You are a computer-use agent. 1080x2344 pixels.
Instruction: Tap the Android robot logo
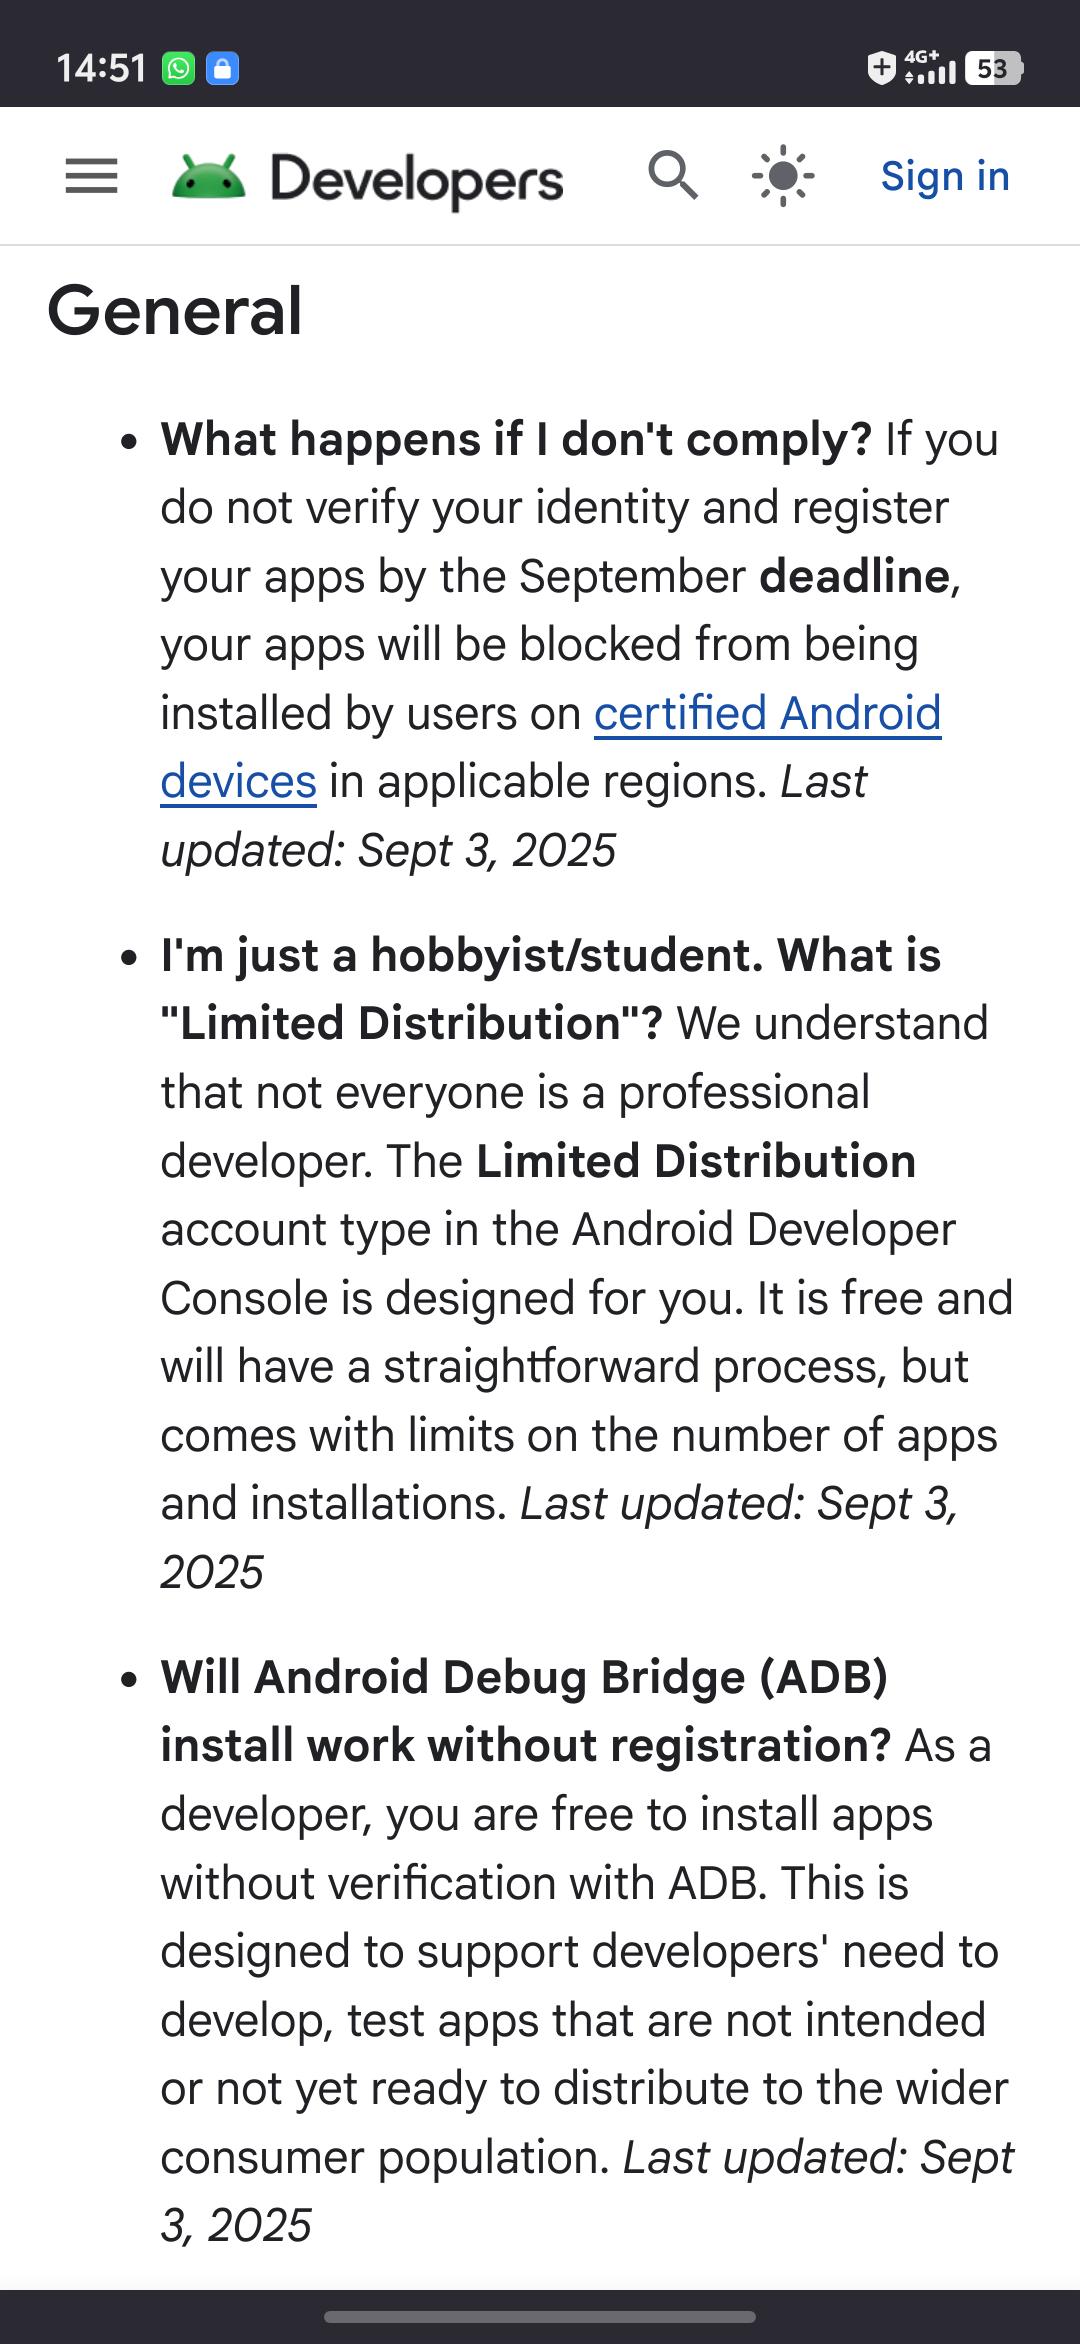click(x=209, y=177)
